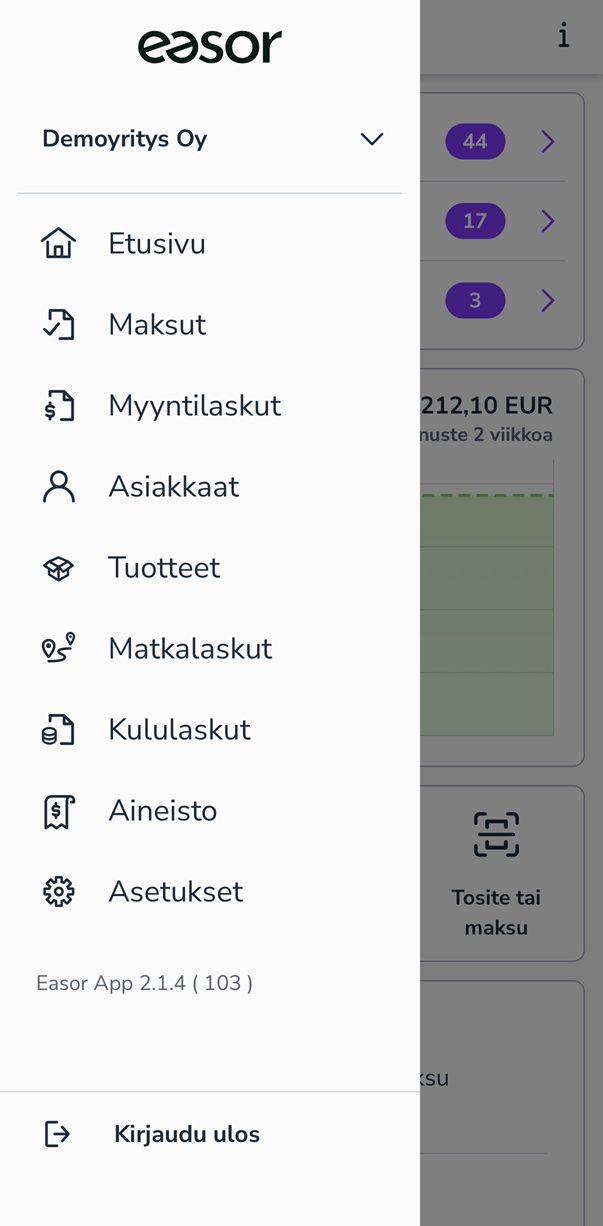Viewport: 603px width, 1226px height.
Task: Select the Etusivu home icon
Action: 59,242
